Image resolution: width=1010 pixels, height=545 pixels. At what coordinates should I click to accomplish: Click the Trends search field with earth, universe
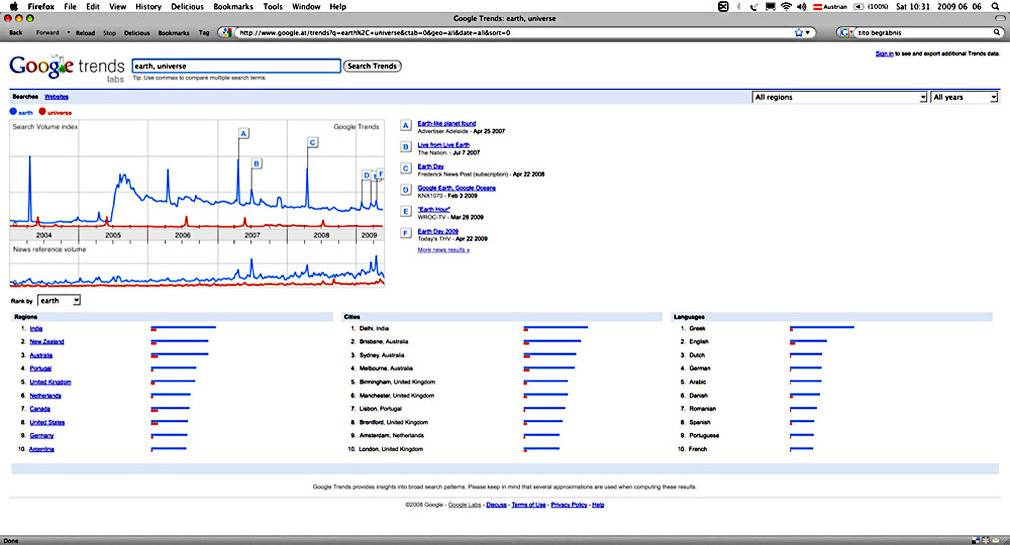click(236, 66)
